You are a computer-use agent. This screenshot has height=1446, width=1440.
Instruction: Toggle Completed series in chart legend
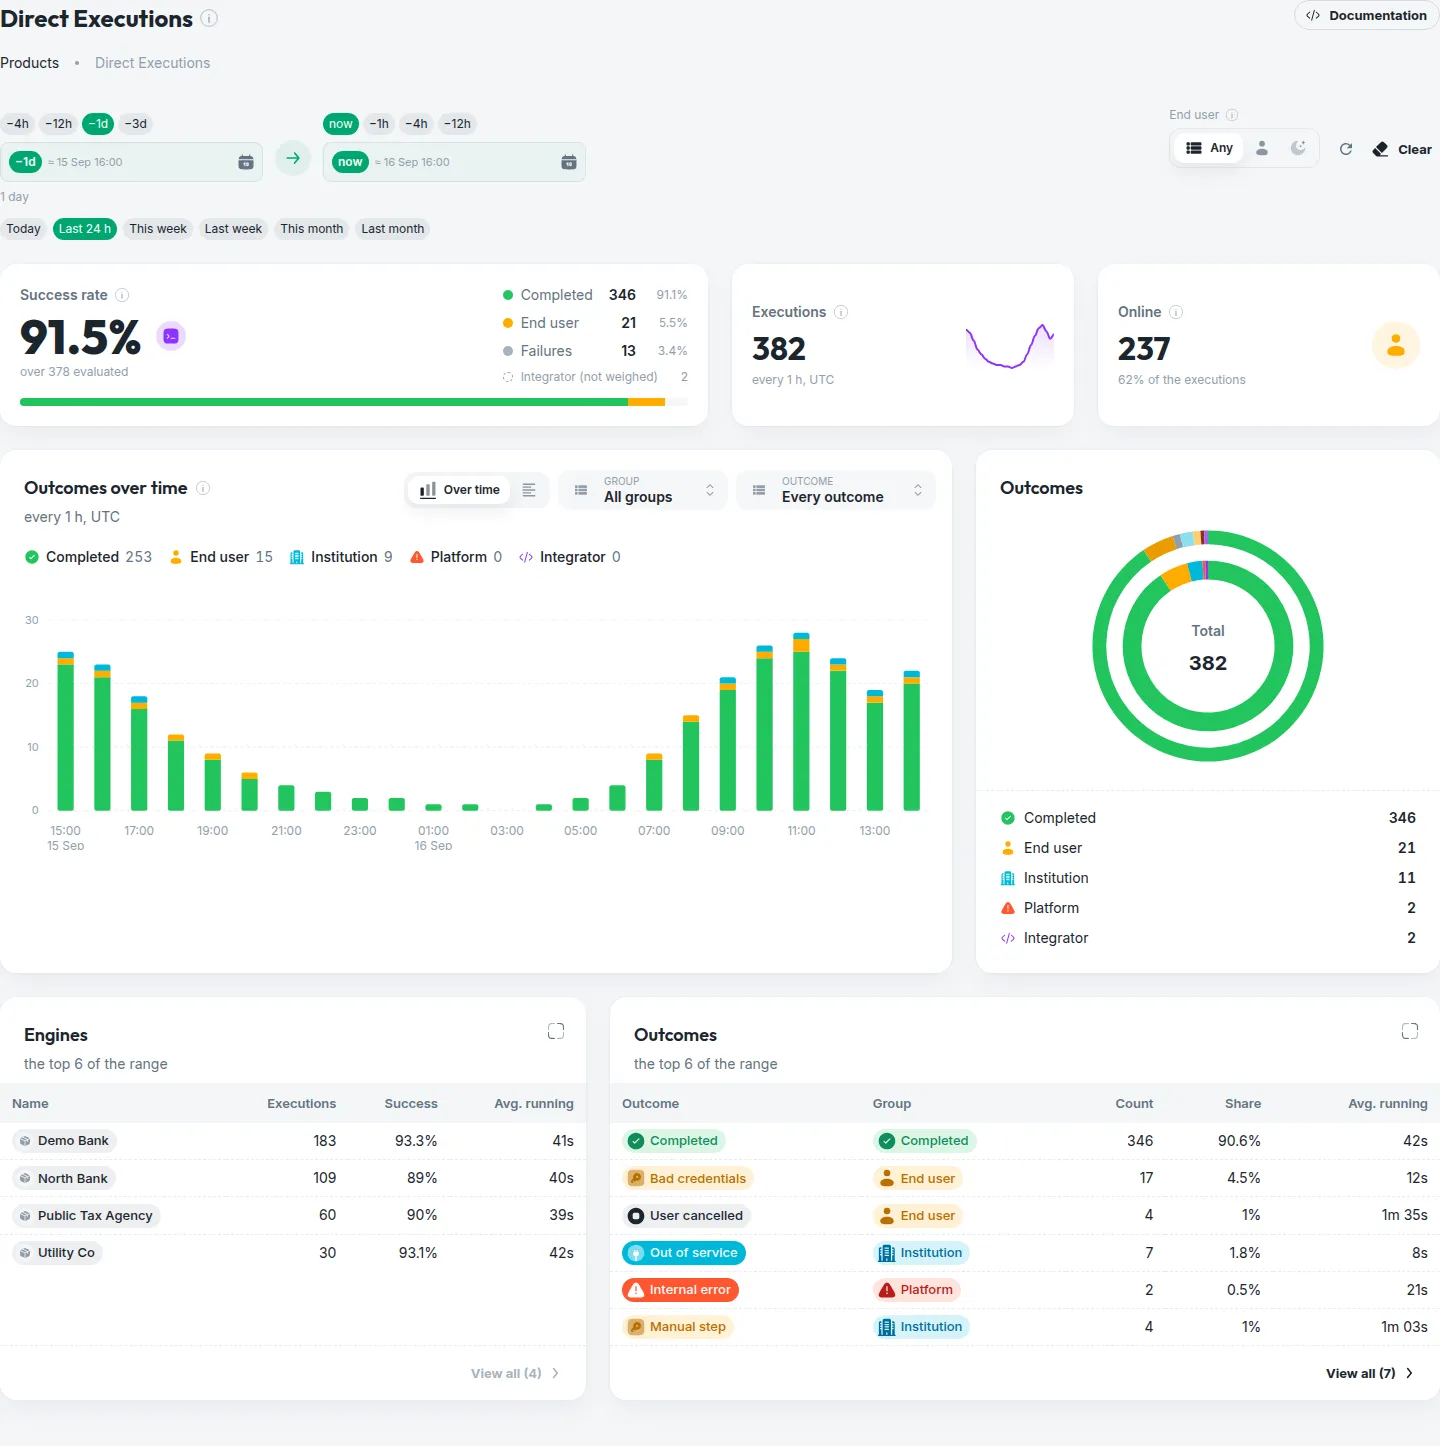(x=88, y=557)
